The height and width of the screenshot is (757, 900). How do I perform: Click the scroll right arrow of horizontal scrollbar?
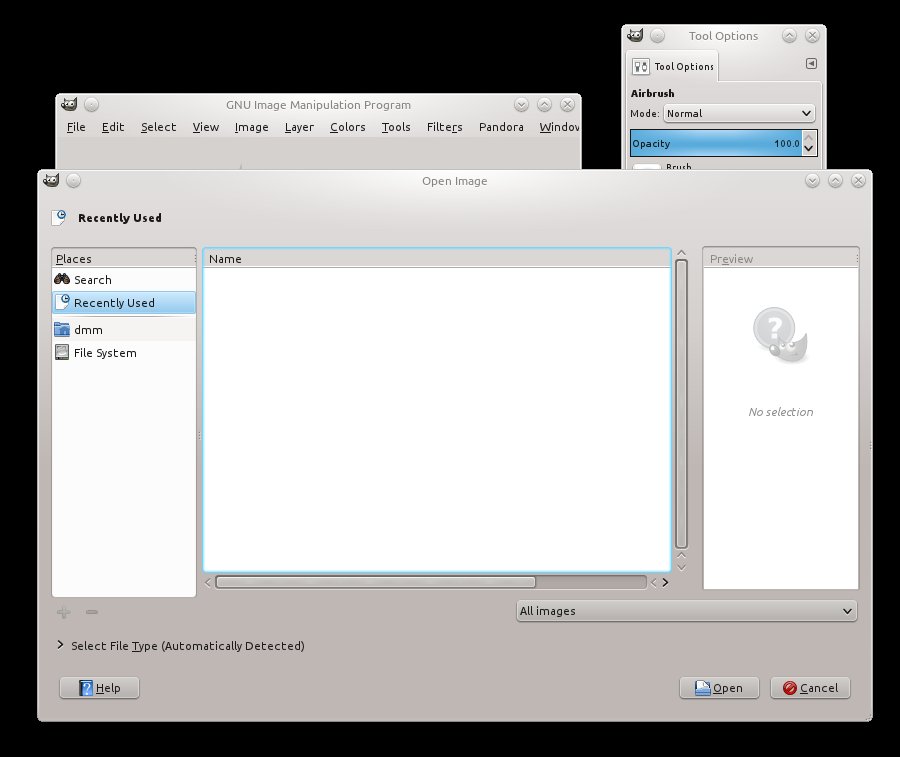(x=665, y=583)
